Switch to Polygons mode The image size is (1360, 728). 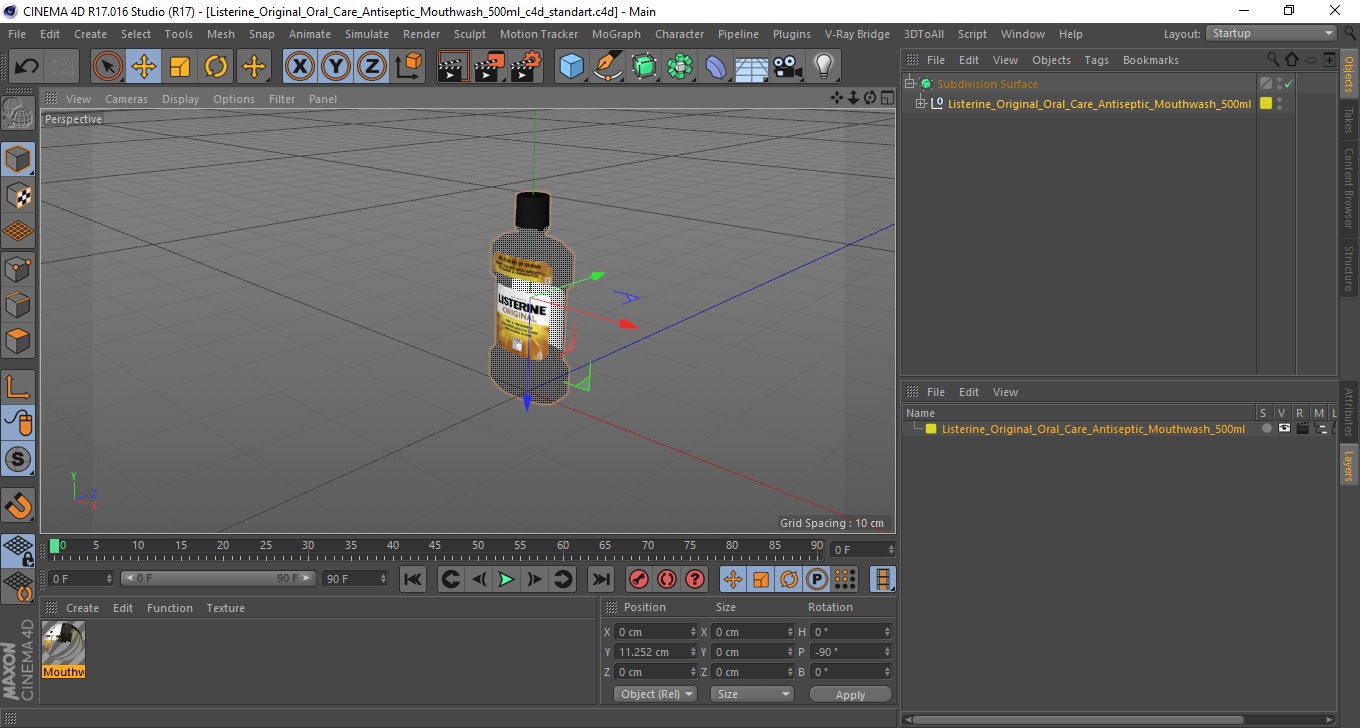(x=18, y=340)
